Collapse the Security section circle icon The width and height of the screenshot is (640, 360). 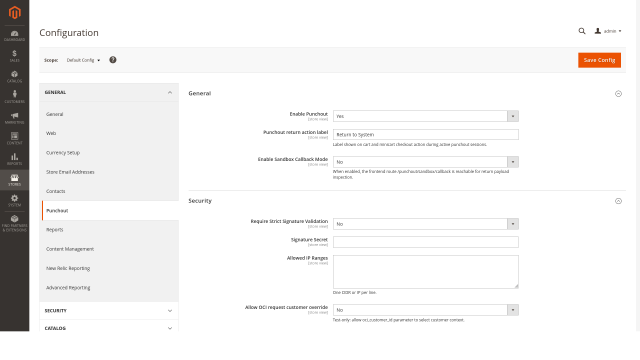tap(618, 201)
